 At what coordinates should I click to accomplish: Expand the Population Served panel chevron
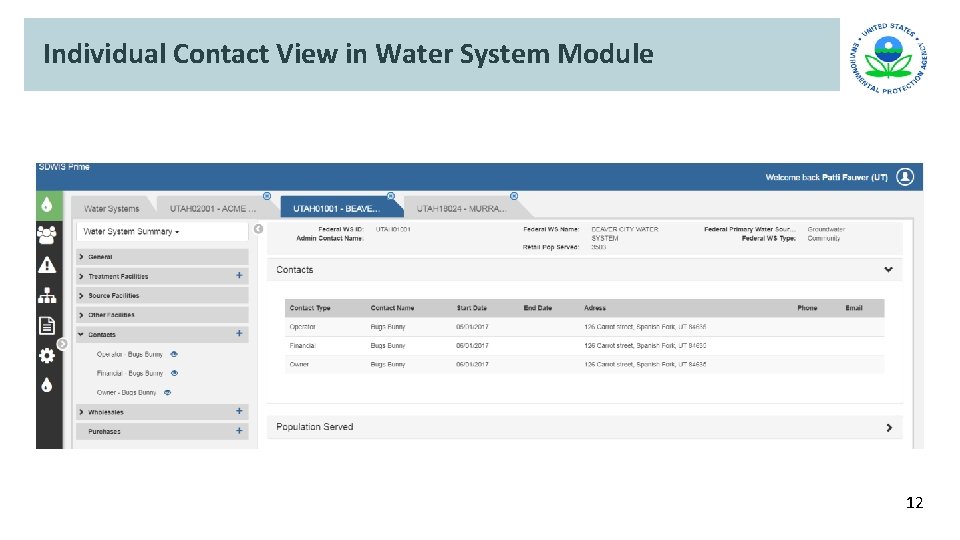pos(889,427)
